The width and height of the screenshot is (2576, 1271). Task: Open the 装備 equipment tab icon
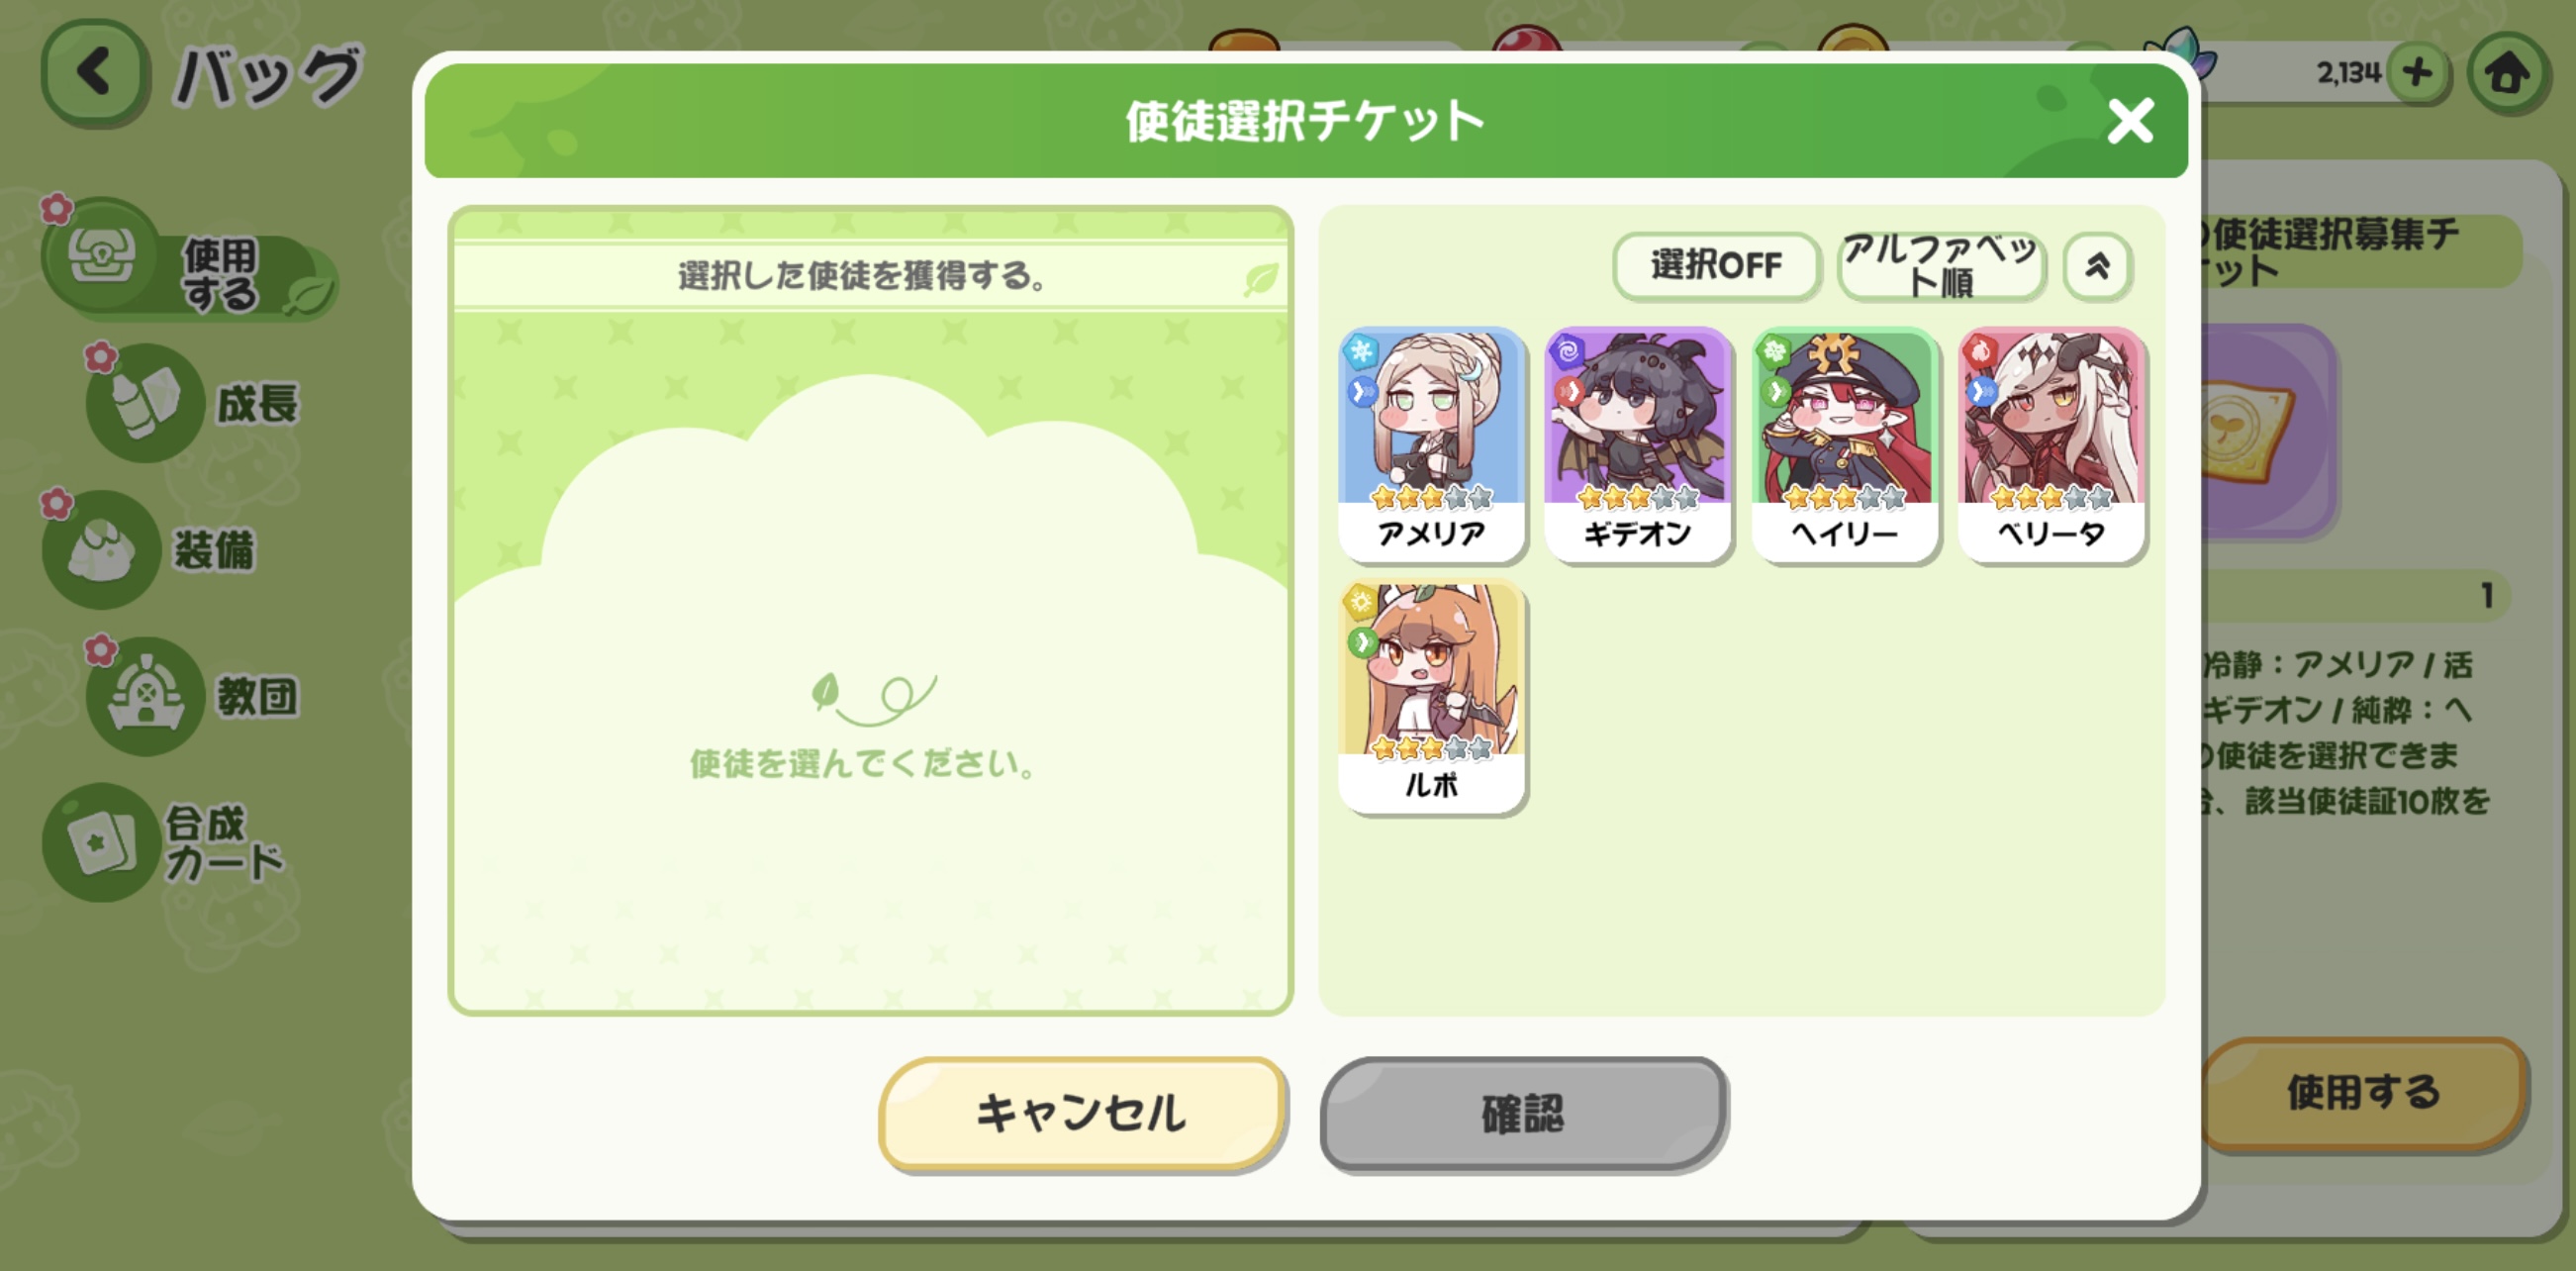[x=101, y=549]
